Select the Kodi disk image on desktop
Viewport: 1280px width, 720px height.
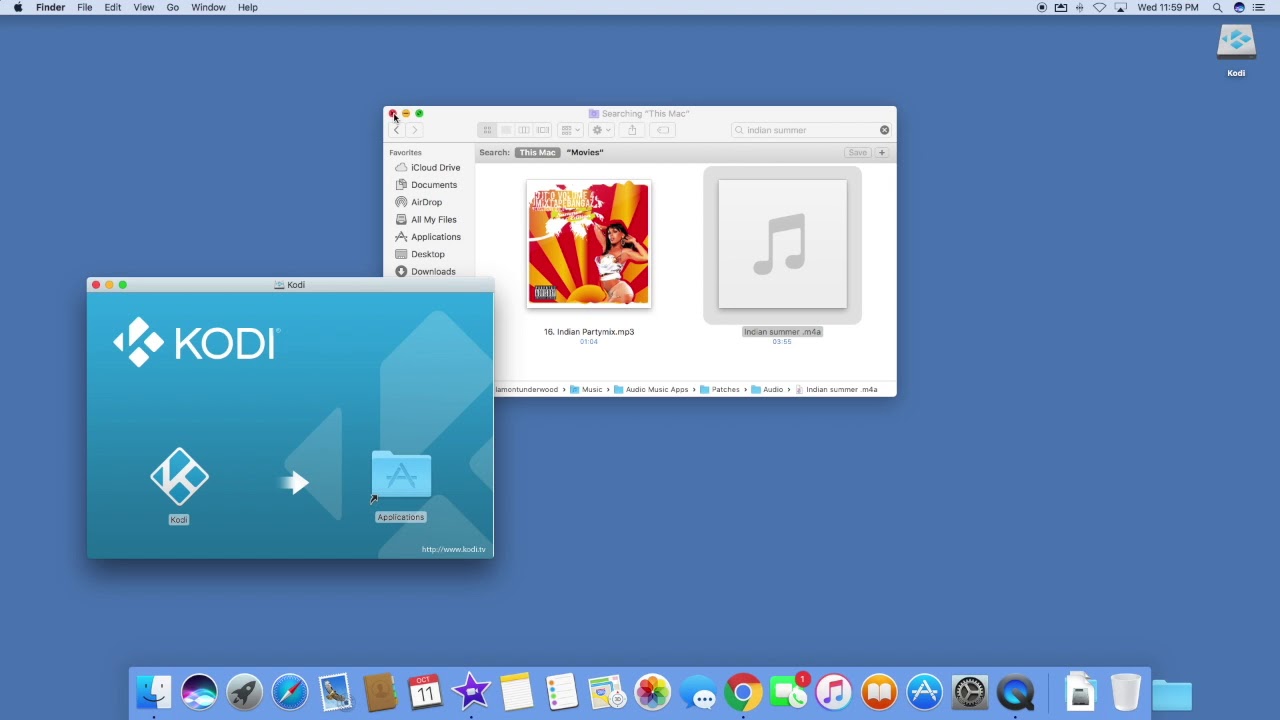1237,43
